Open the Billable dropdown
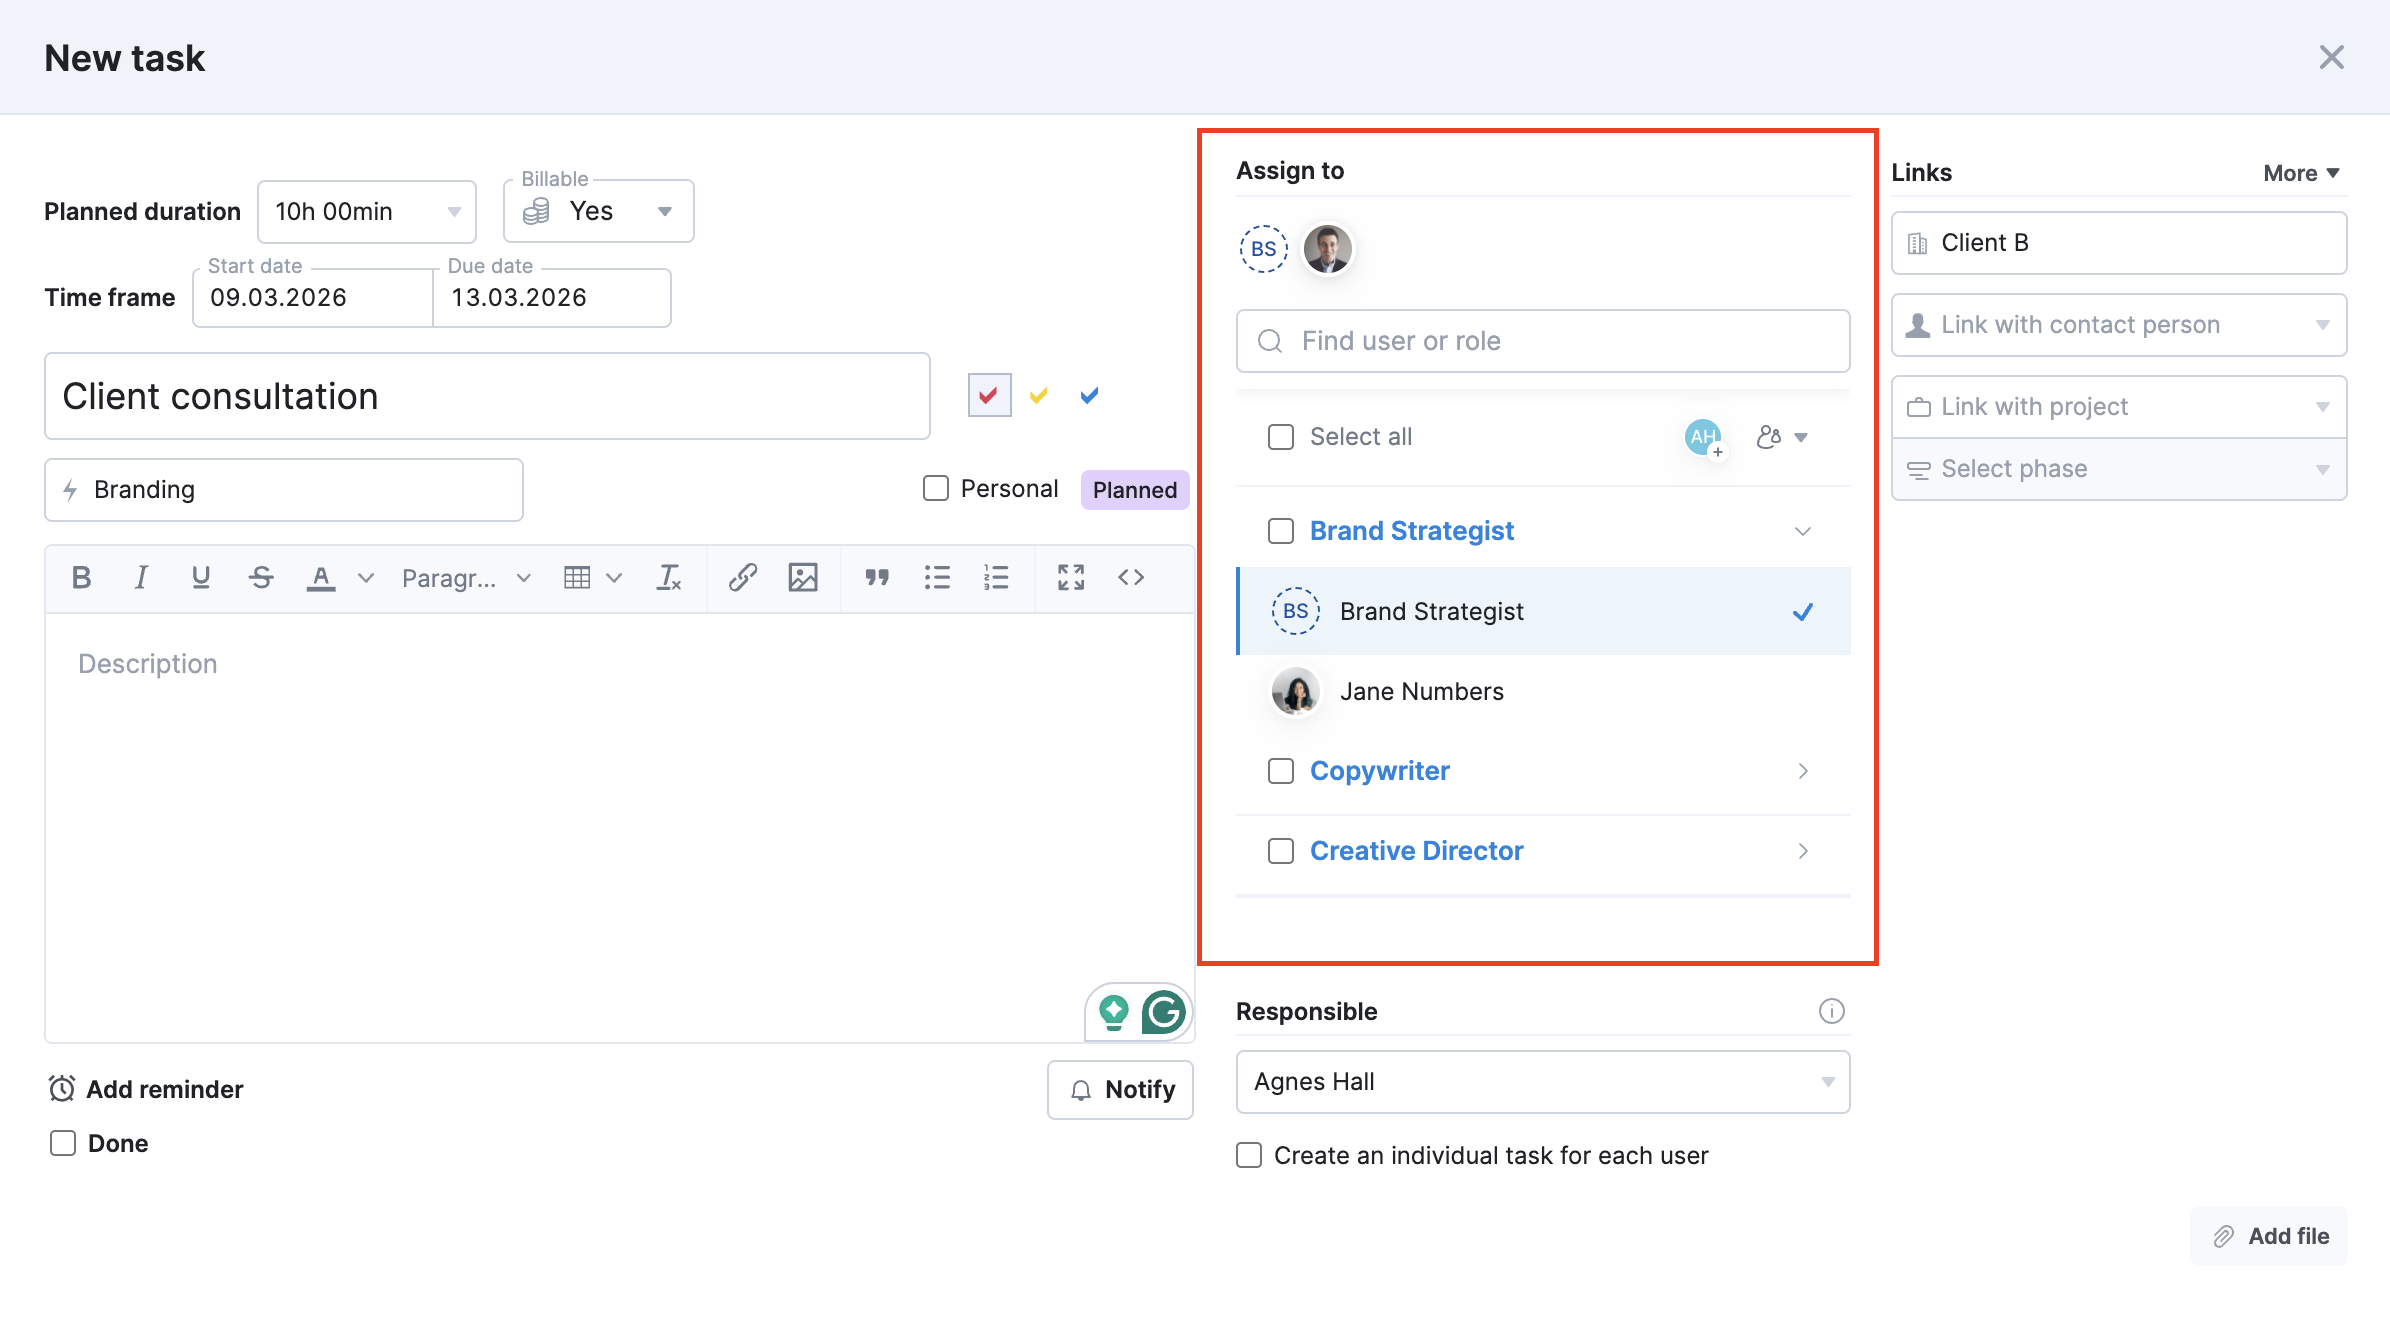 tap(598, 211)
